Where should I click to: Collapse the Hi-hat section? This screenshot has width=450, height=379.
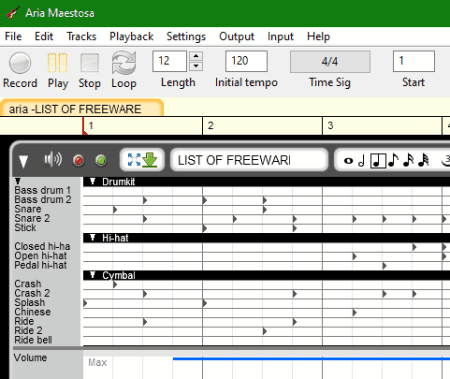tap(93, 237)
